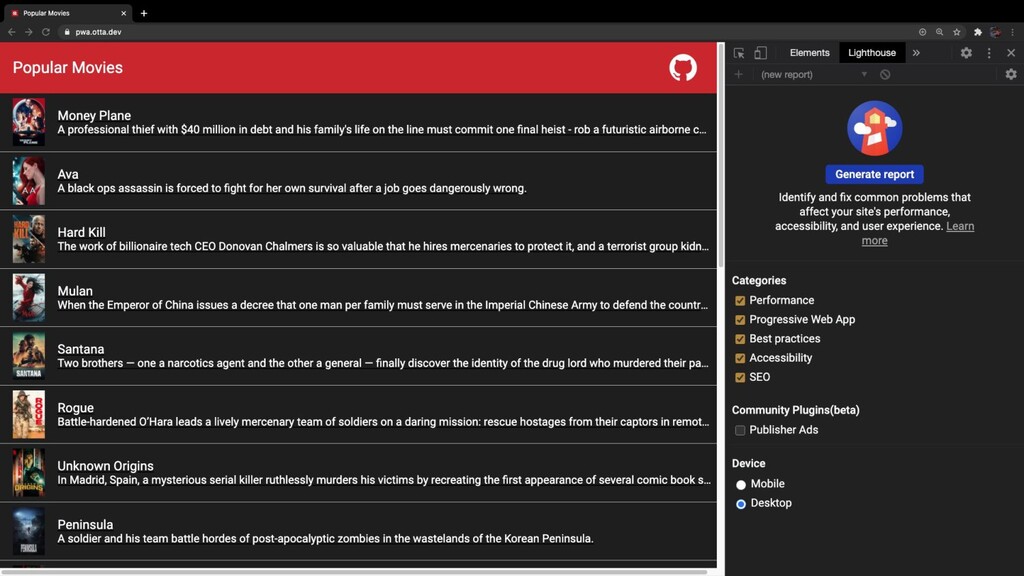Image resolution: width=1024 pixels, height=576 pixels.
Task: Select the Mobile device option
Action: (x=741, y=485)
